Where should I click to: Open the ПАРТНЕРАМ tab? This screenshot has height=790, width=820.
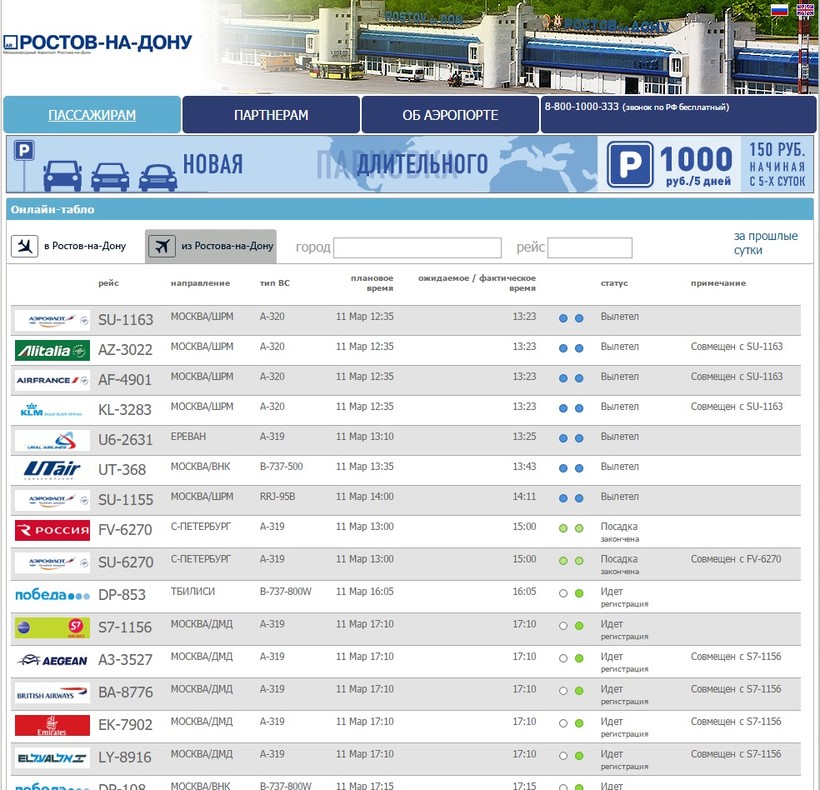click(x=271, y=115)
